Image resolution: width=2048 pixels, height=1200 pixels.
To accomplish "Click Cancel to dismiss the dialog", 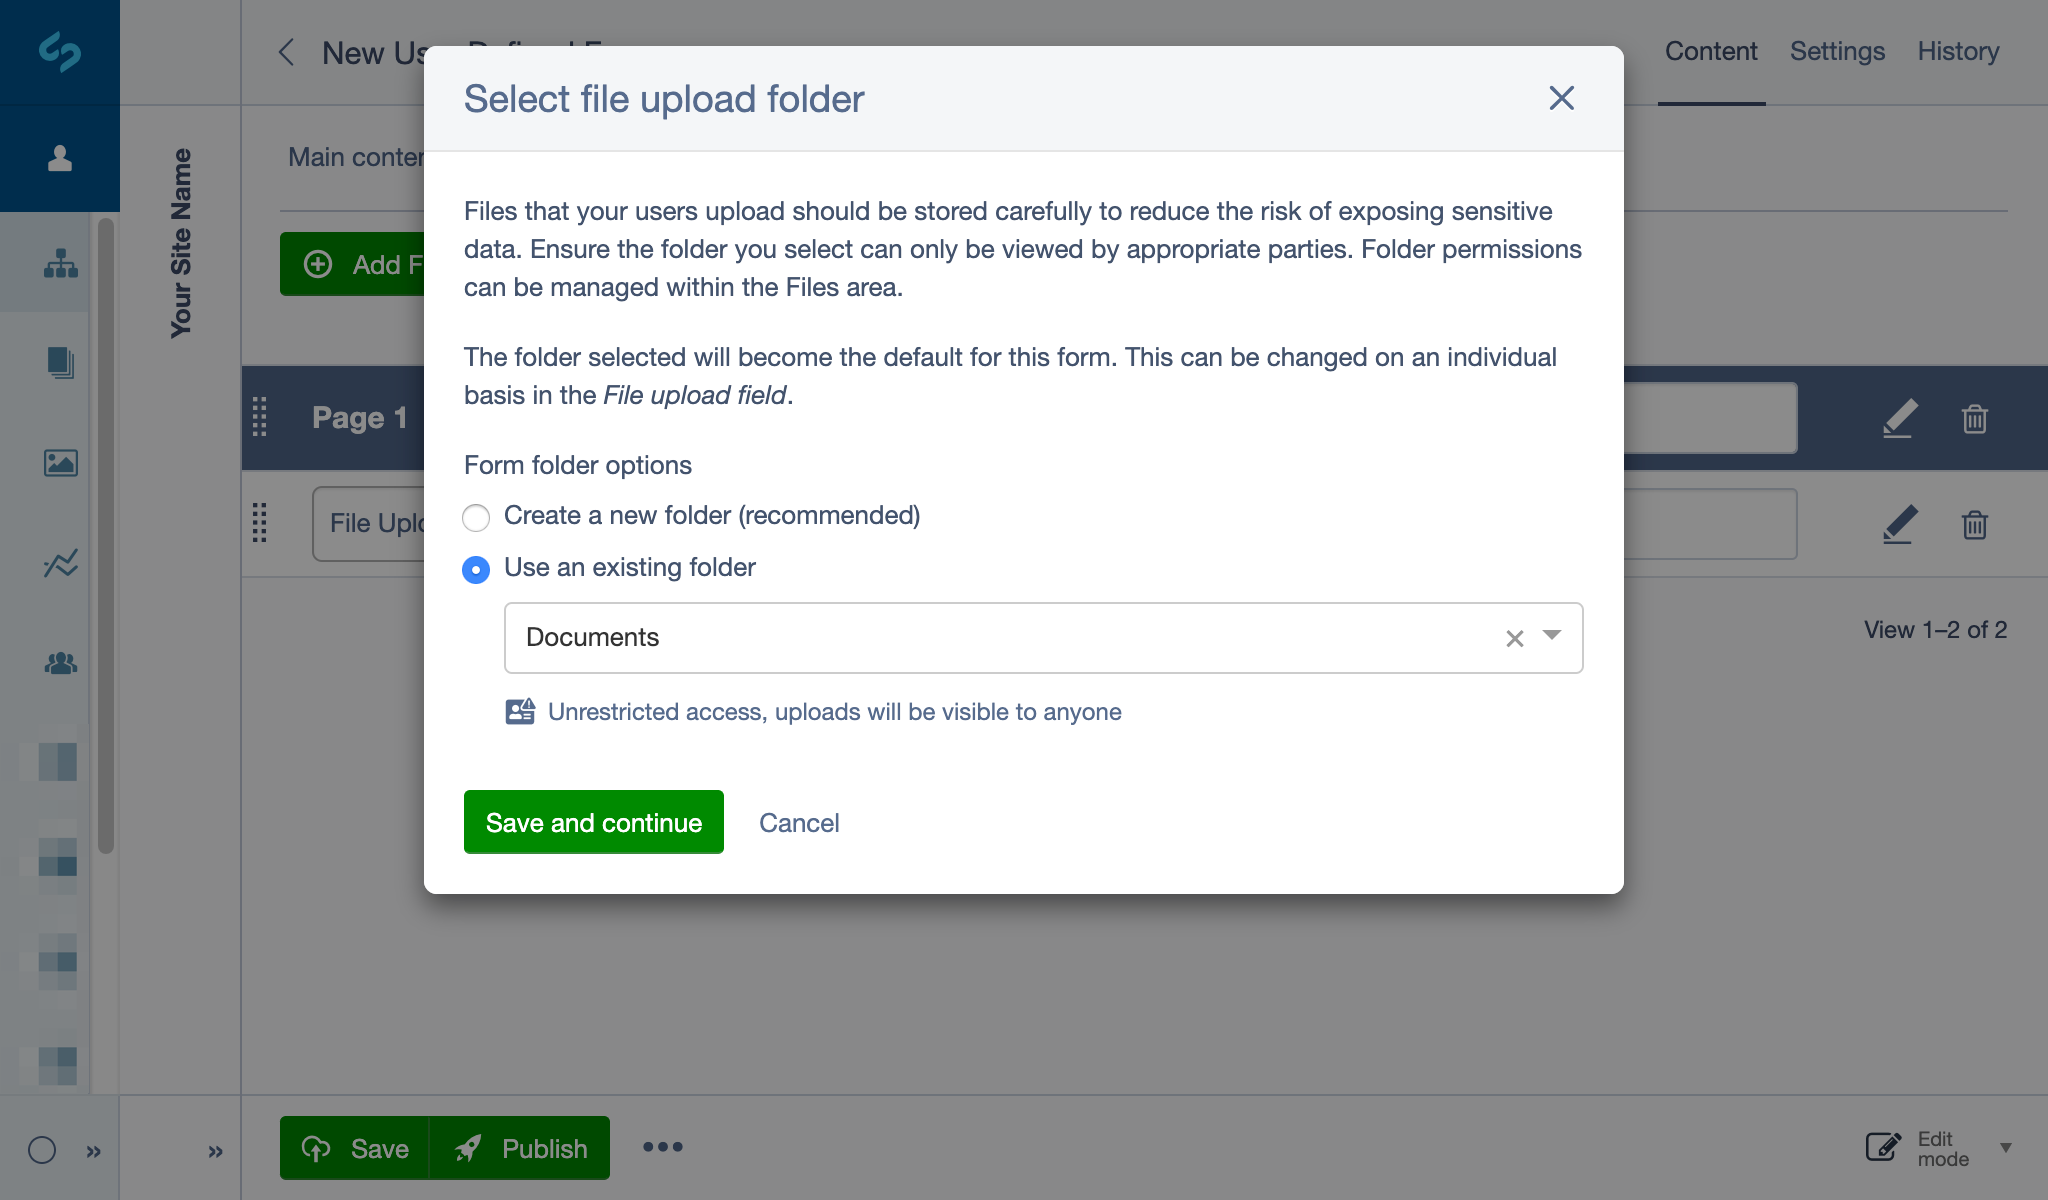I will pyautogui.click(x=798, y=821).
